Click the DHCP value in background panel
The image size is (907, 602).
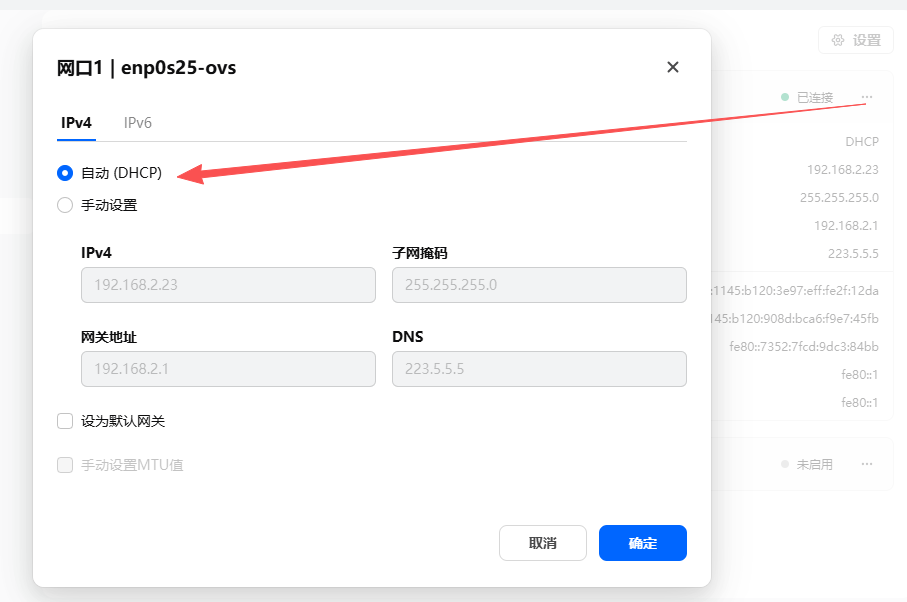pos(861,142)
